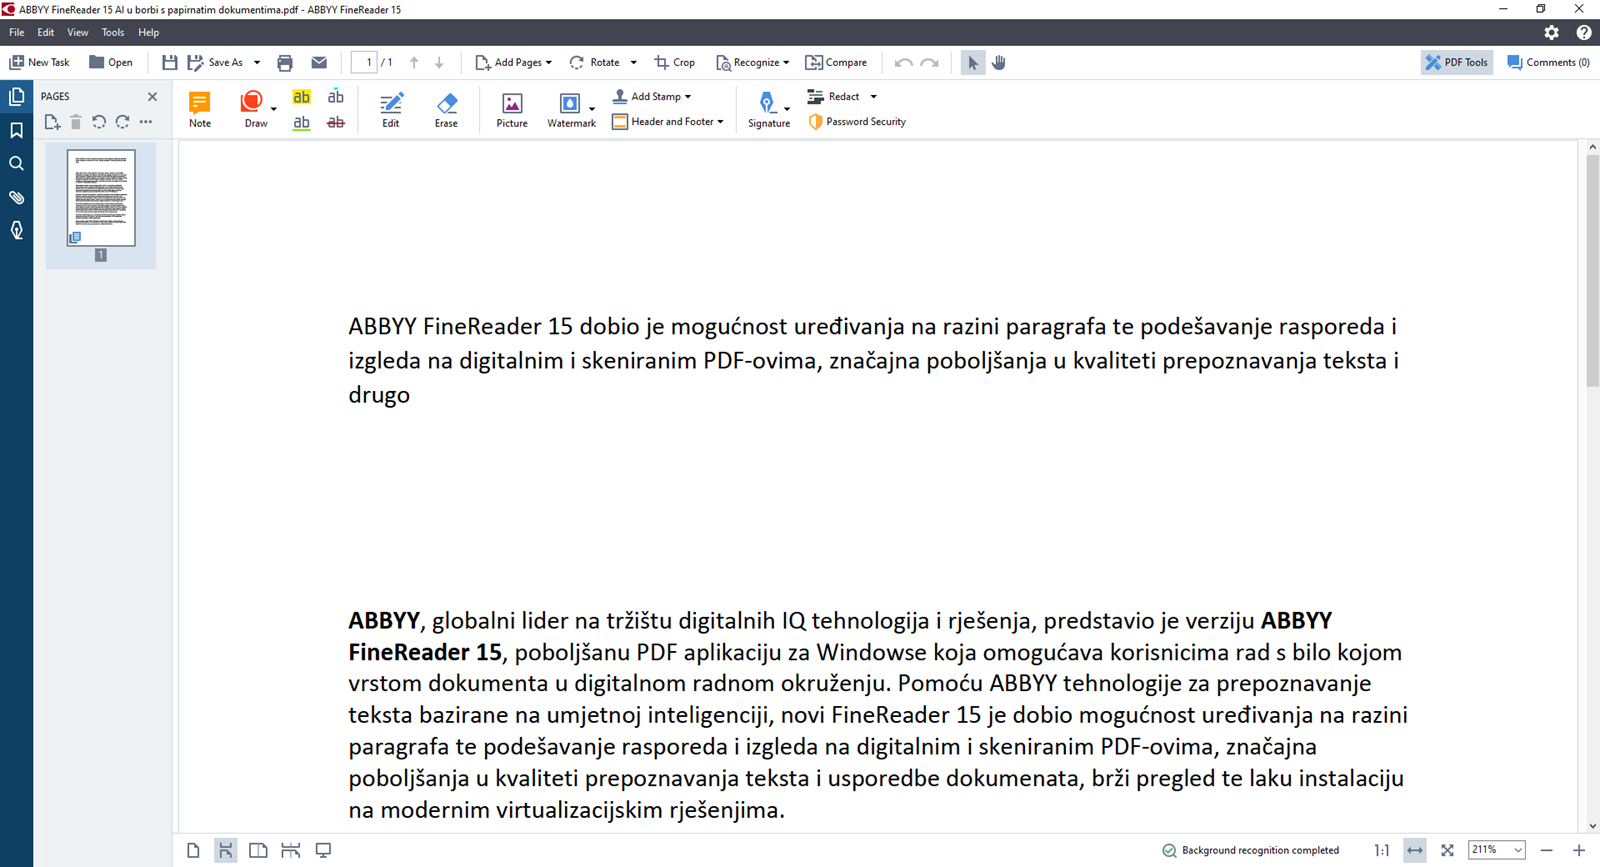
Task: Open the Edit menu
Action: click(x=46, y=32)
